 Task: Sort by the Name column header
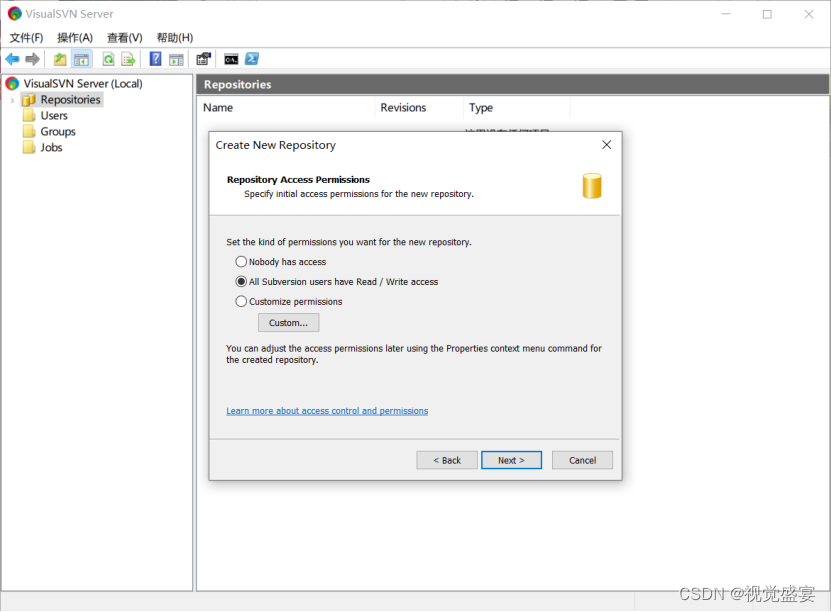pyautogui.click(x=286, y=108)
